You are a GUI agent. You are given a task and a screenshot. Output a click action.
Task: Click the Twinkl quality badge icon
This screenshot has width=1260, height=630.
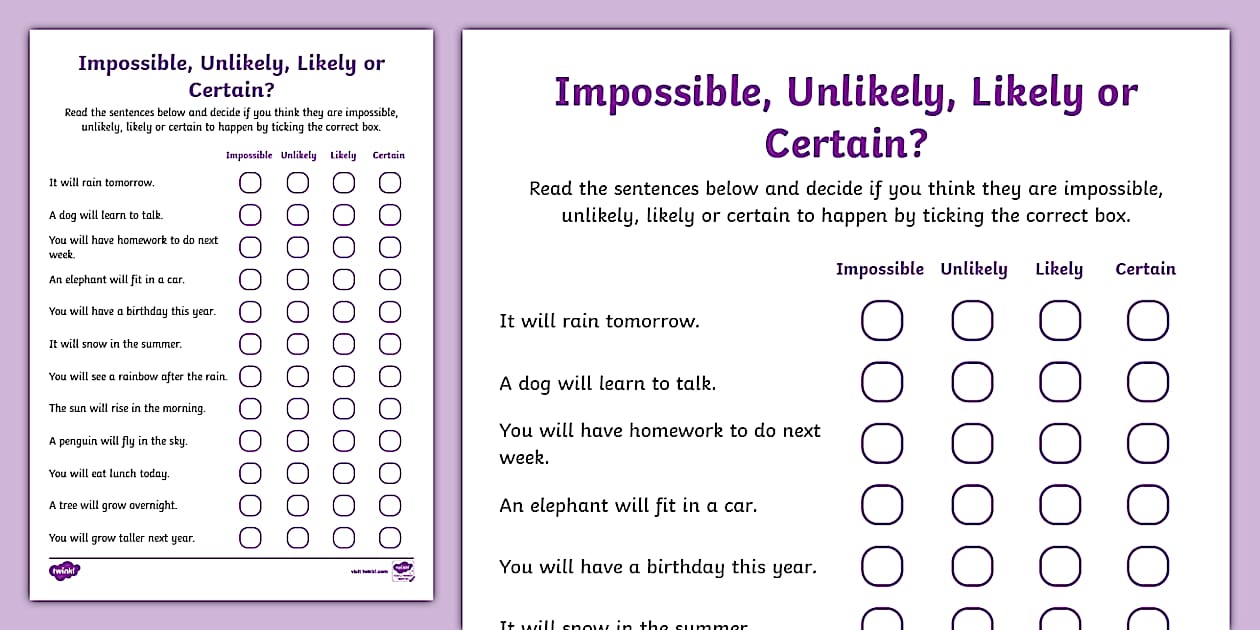click(402, 570)
